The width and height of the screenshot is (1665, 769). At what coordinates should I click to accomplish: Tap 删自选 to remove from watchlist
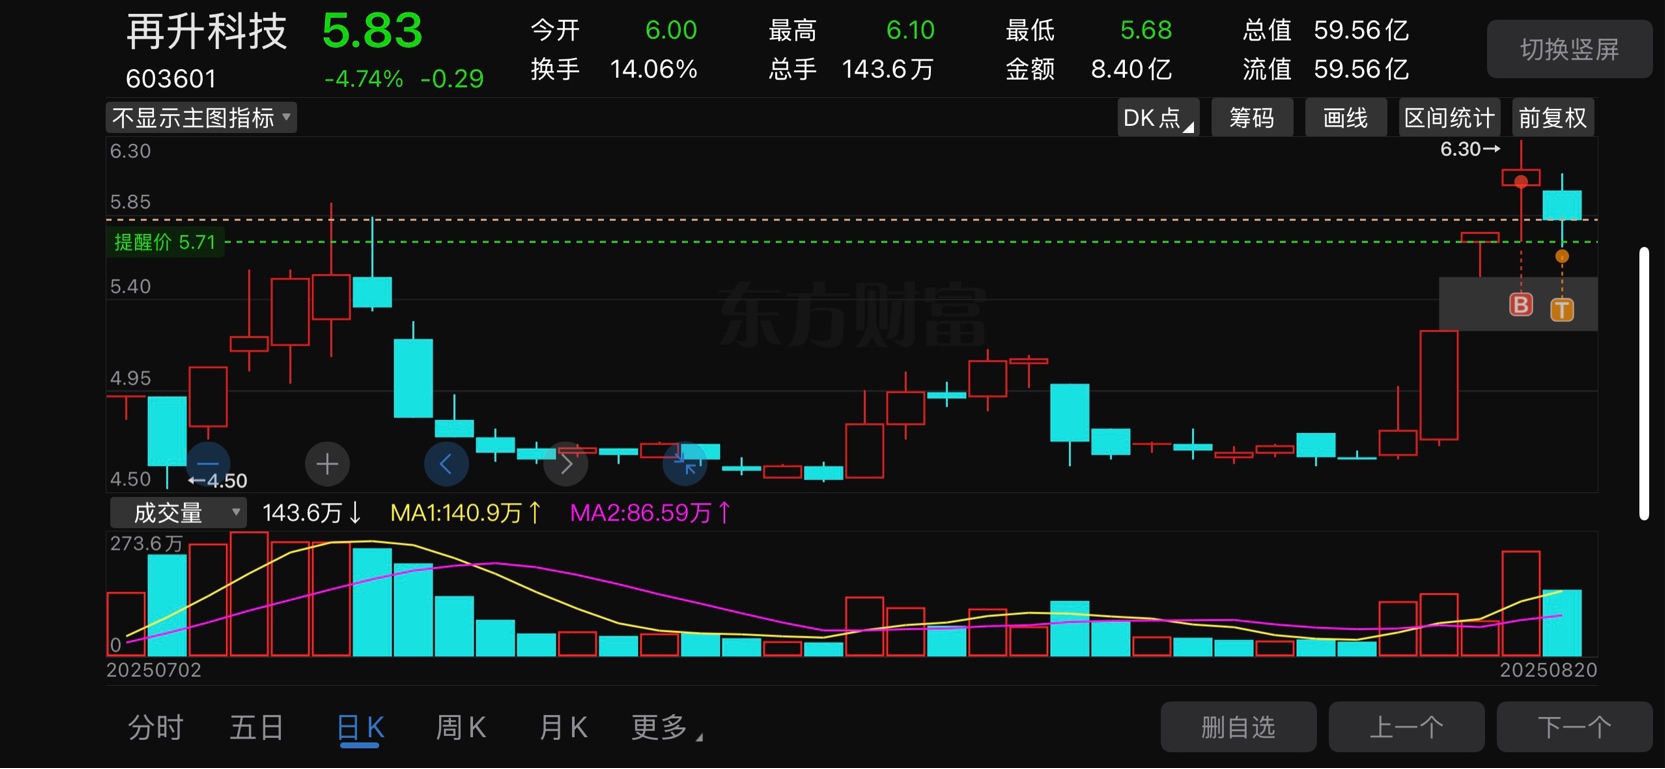(x=1238, y=727)
